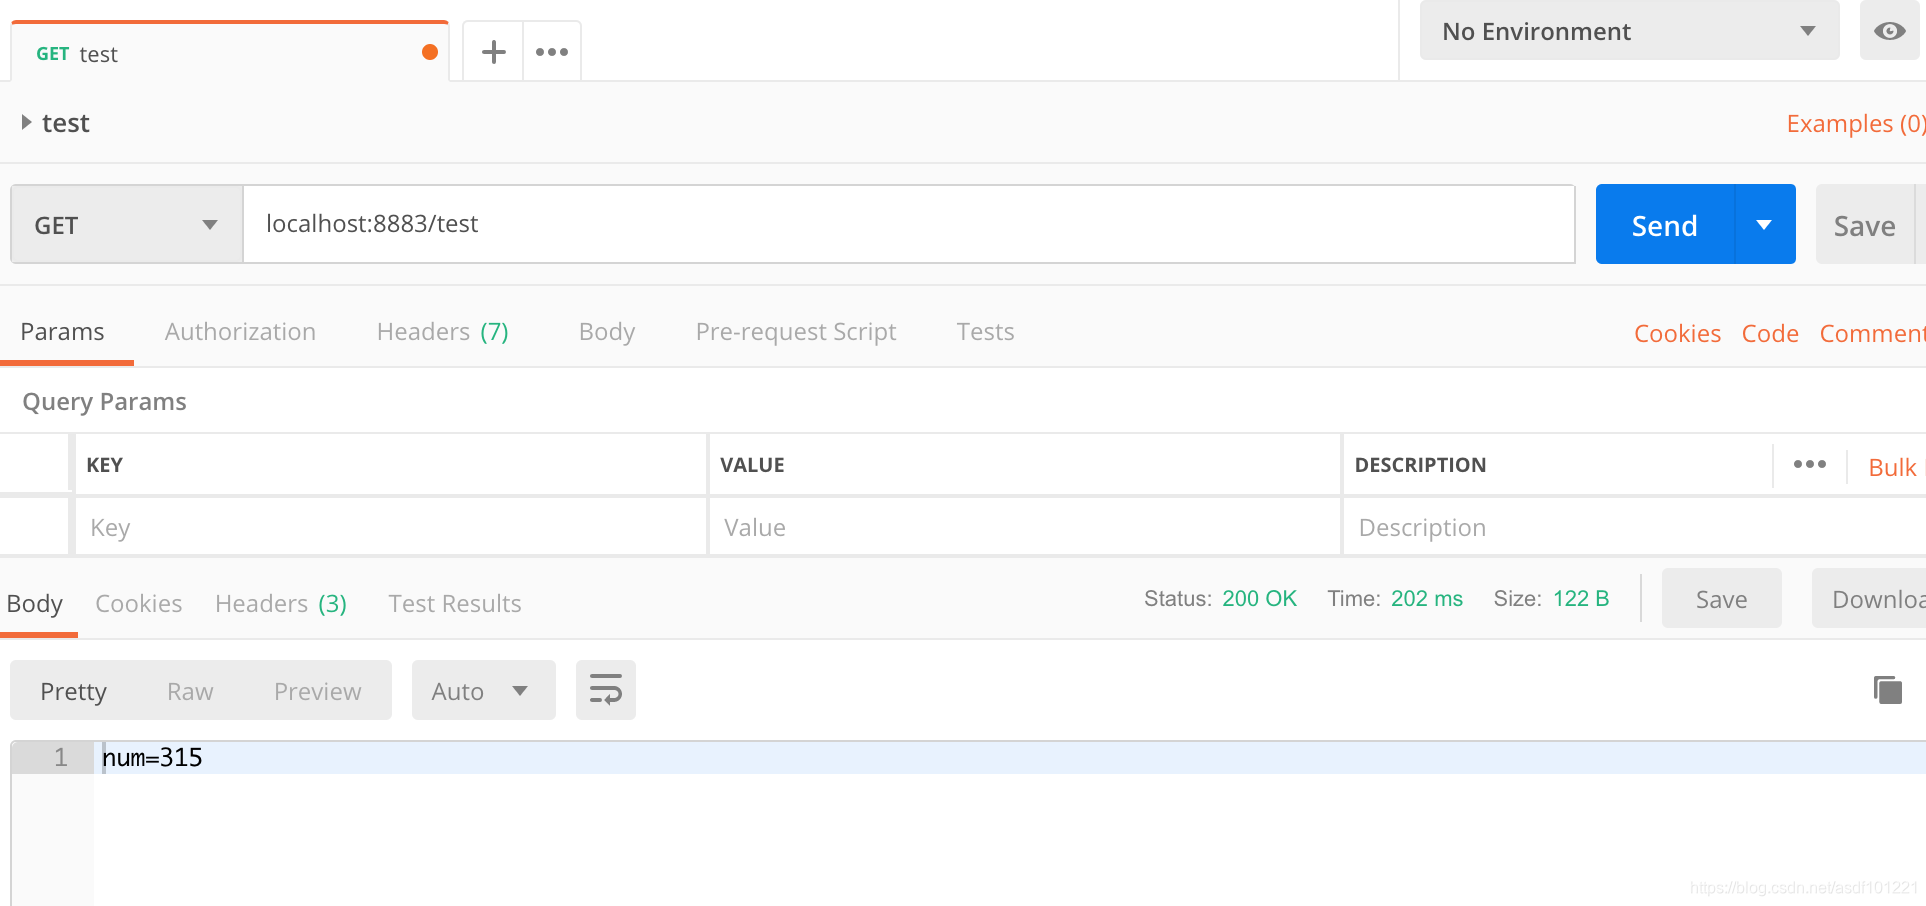This screenshot has width=1926, height=906.
Task: Open the tab options ellipsis icon
Action: [x=552, y=51]
